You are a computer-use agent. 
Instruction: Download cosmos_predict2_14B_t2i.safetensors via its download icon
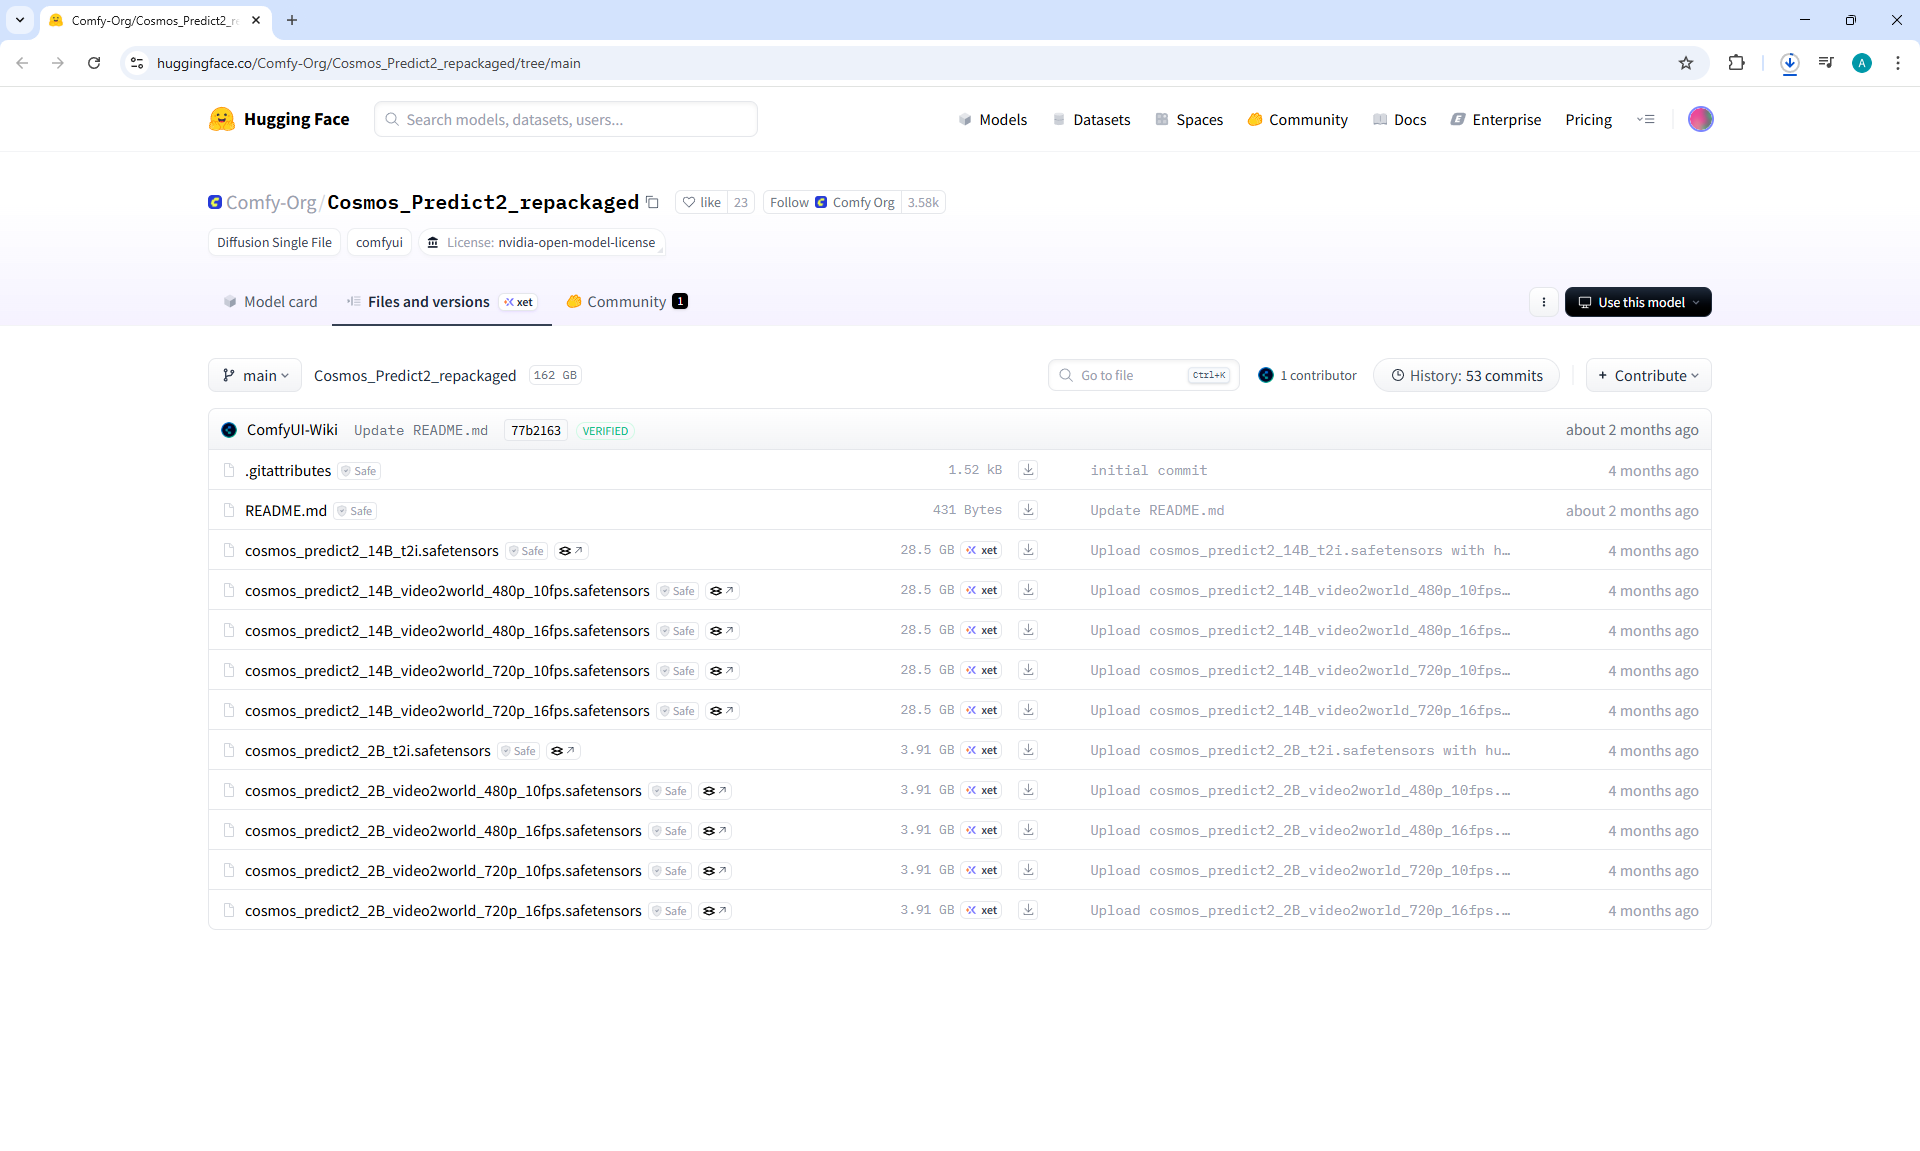click(1028, 550)
